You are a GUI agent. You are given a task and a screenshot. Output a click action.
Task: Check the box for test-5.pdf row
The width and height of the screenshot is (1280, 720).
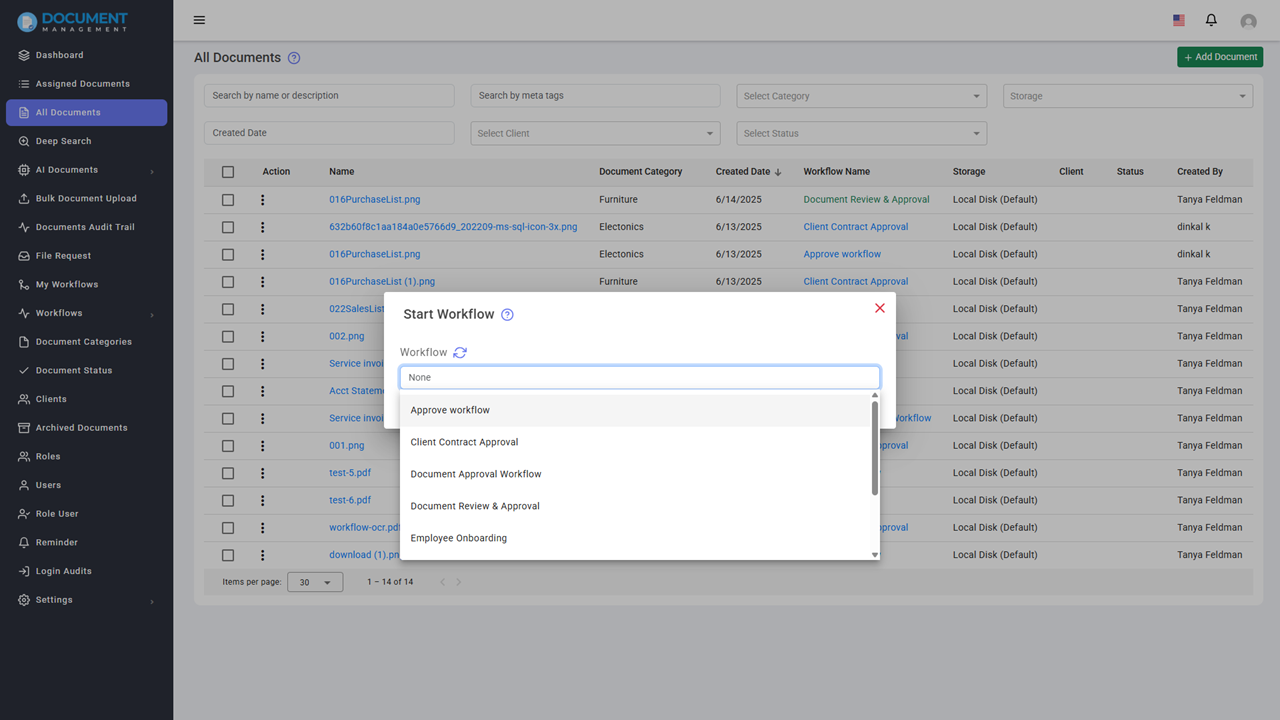228,473
